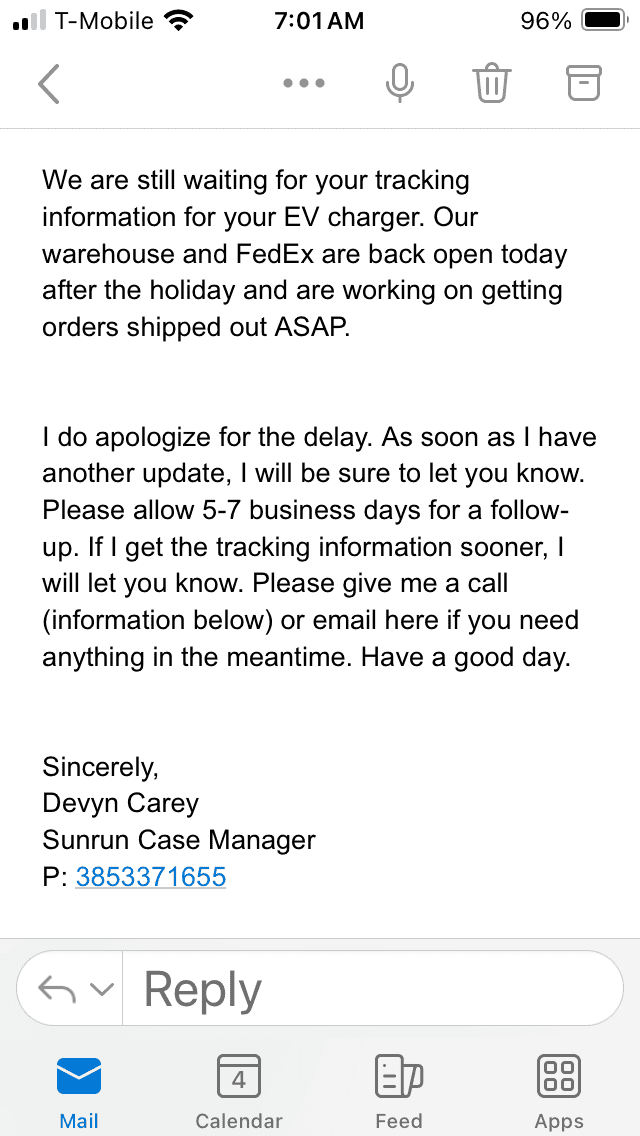
Task: Open the Apps tab
Action: pos(559,1091)
